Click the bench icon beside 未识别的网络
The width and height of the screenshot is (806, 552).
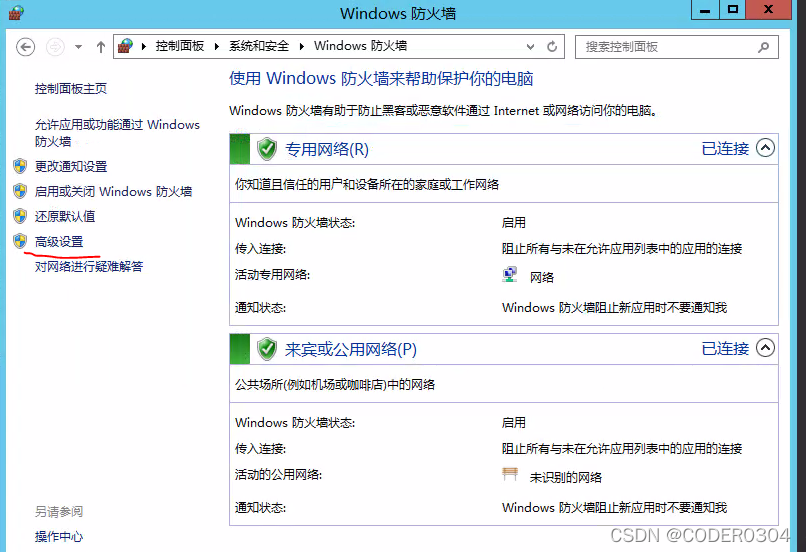[510, 474]
